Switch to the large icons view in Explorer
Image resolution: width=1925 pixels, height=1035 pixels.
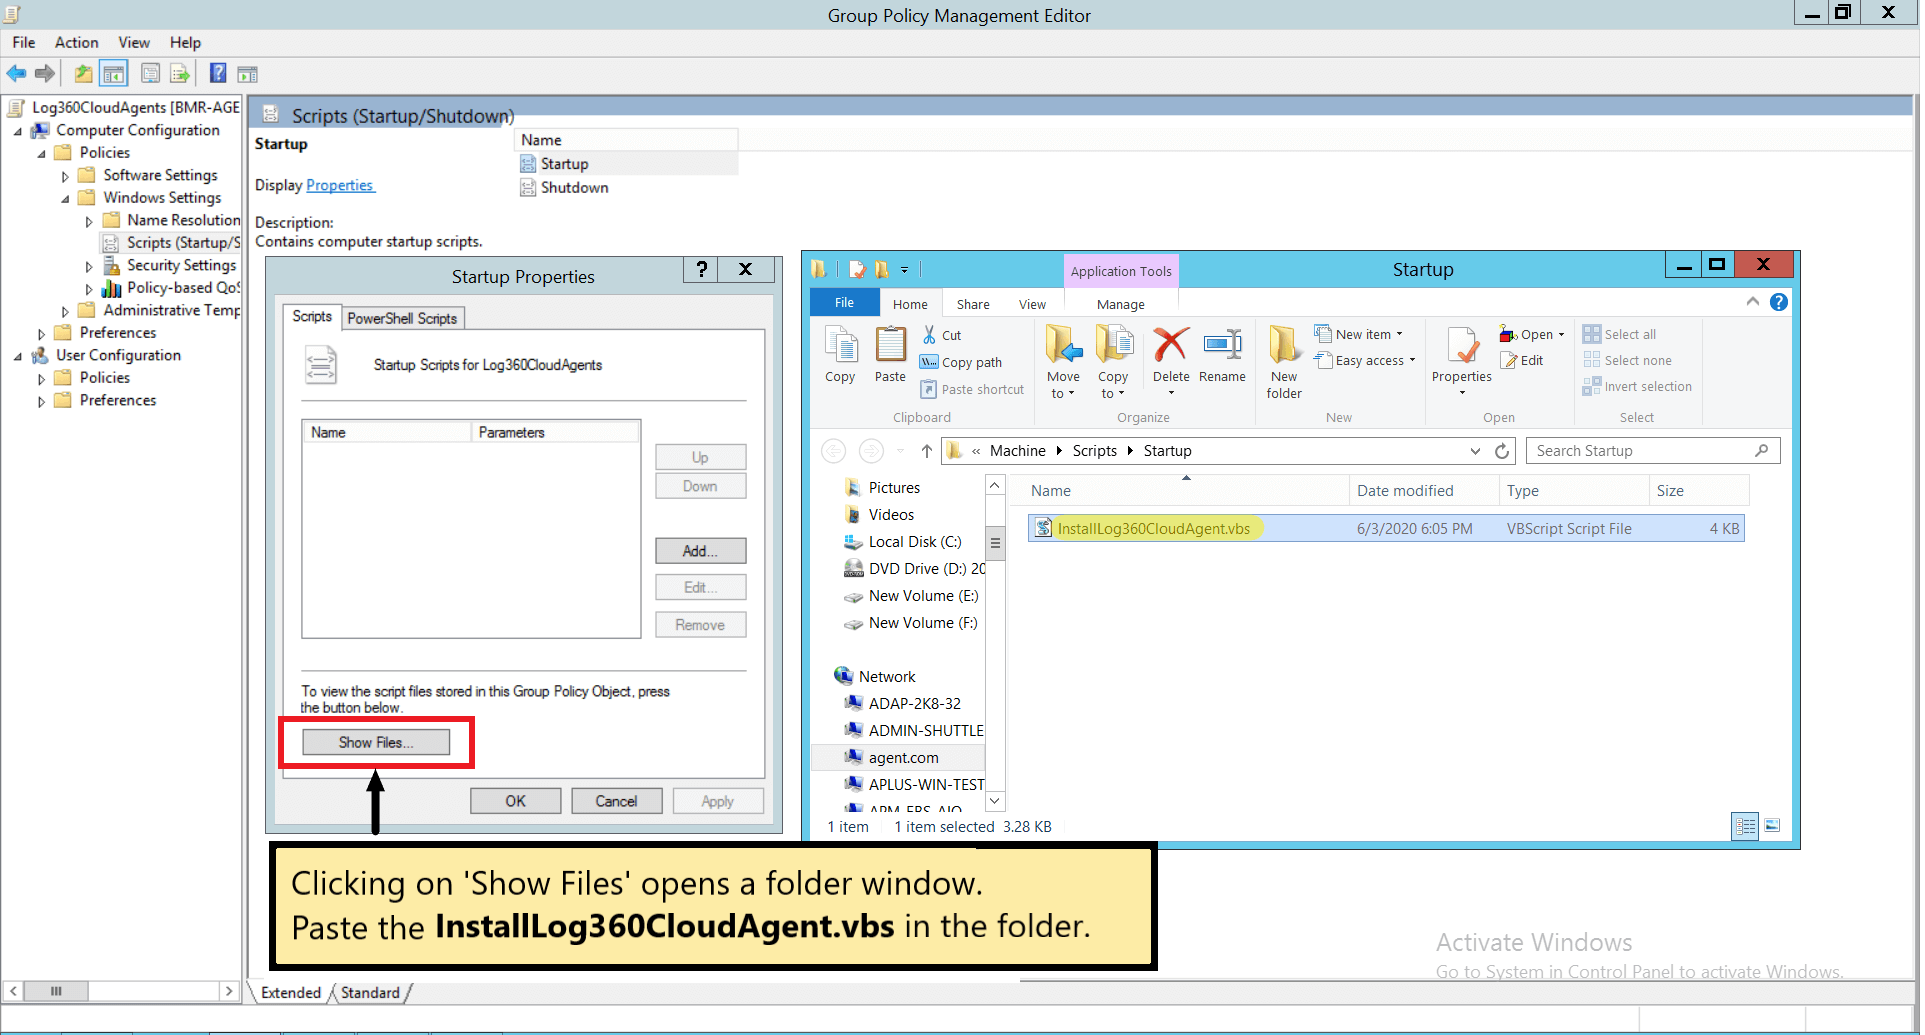point(1772,826)
